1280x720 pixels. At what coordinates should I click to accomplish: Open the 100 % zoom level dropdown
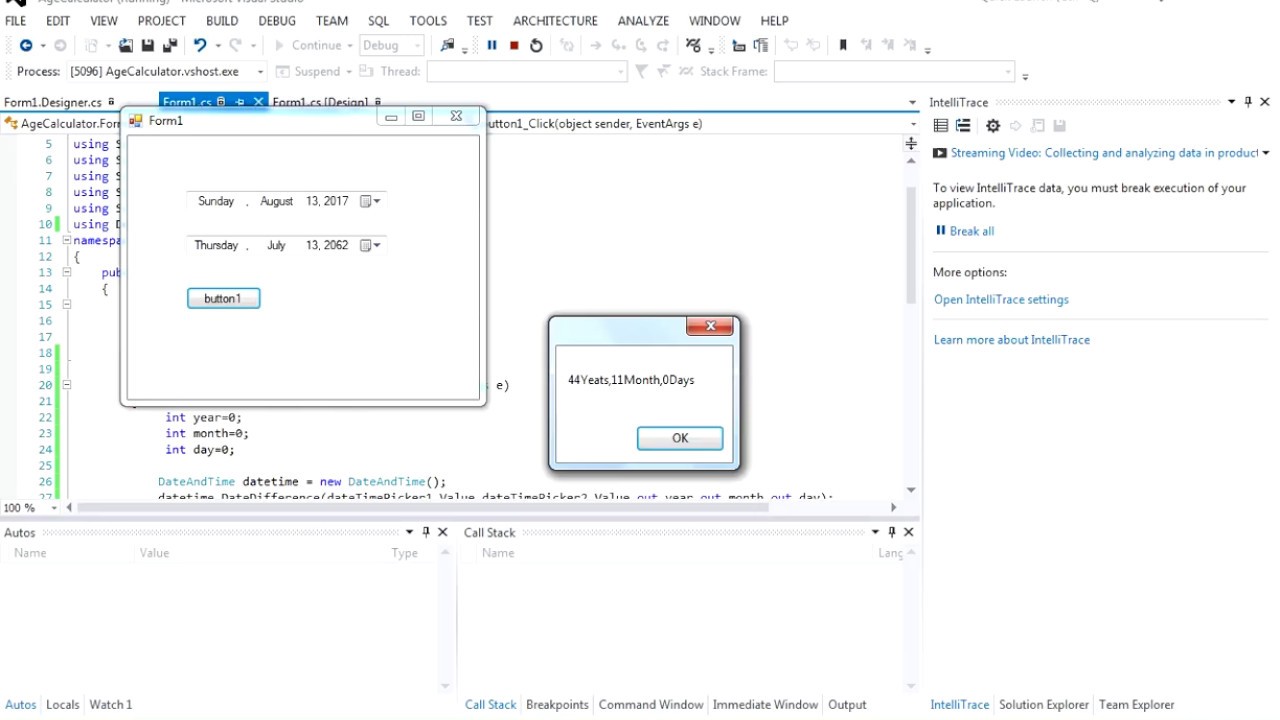[54, 508]
